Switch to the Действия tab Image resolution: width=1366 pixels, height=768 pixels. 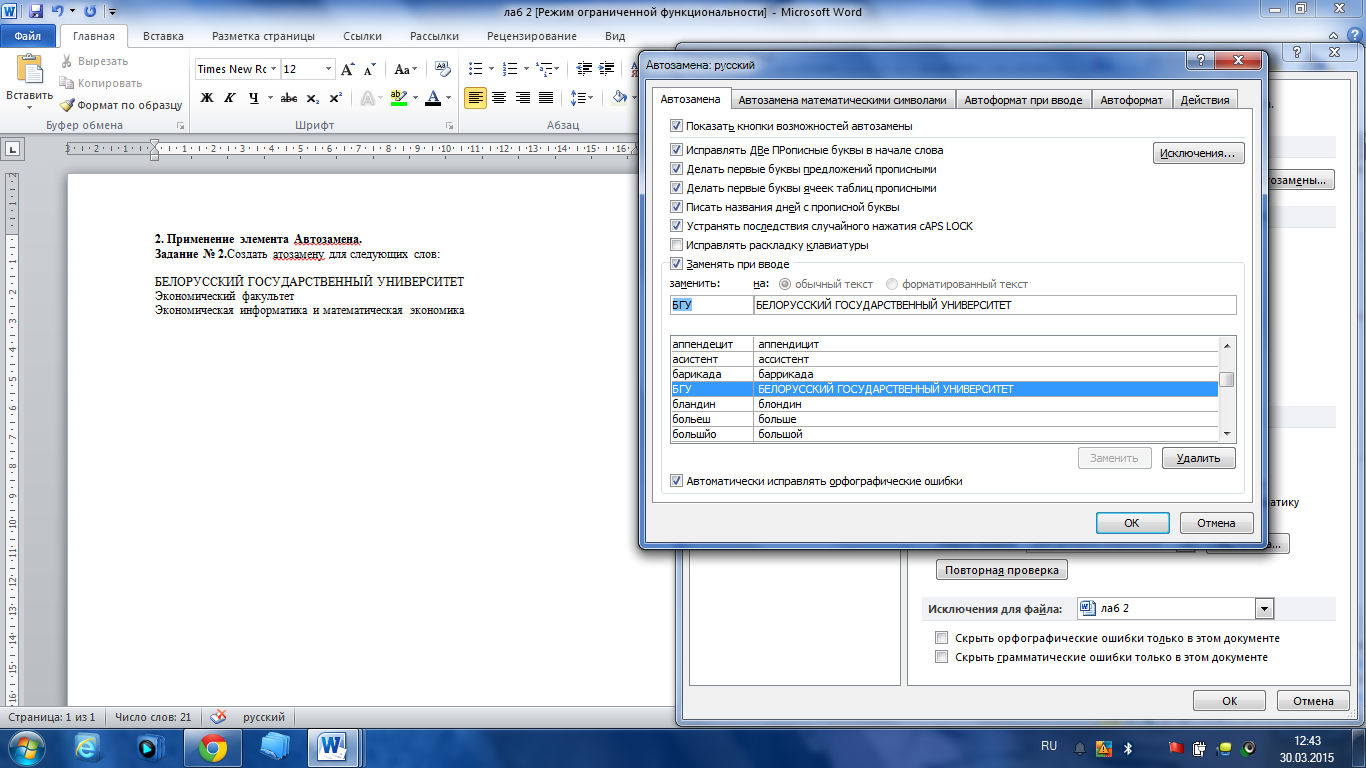(1205, 100)
